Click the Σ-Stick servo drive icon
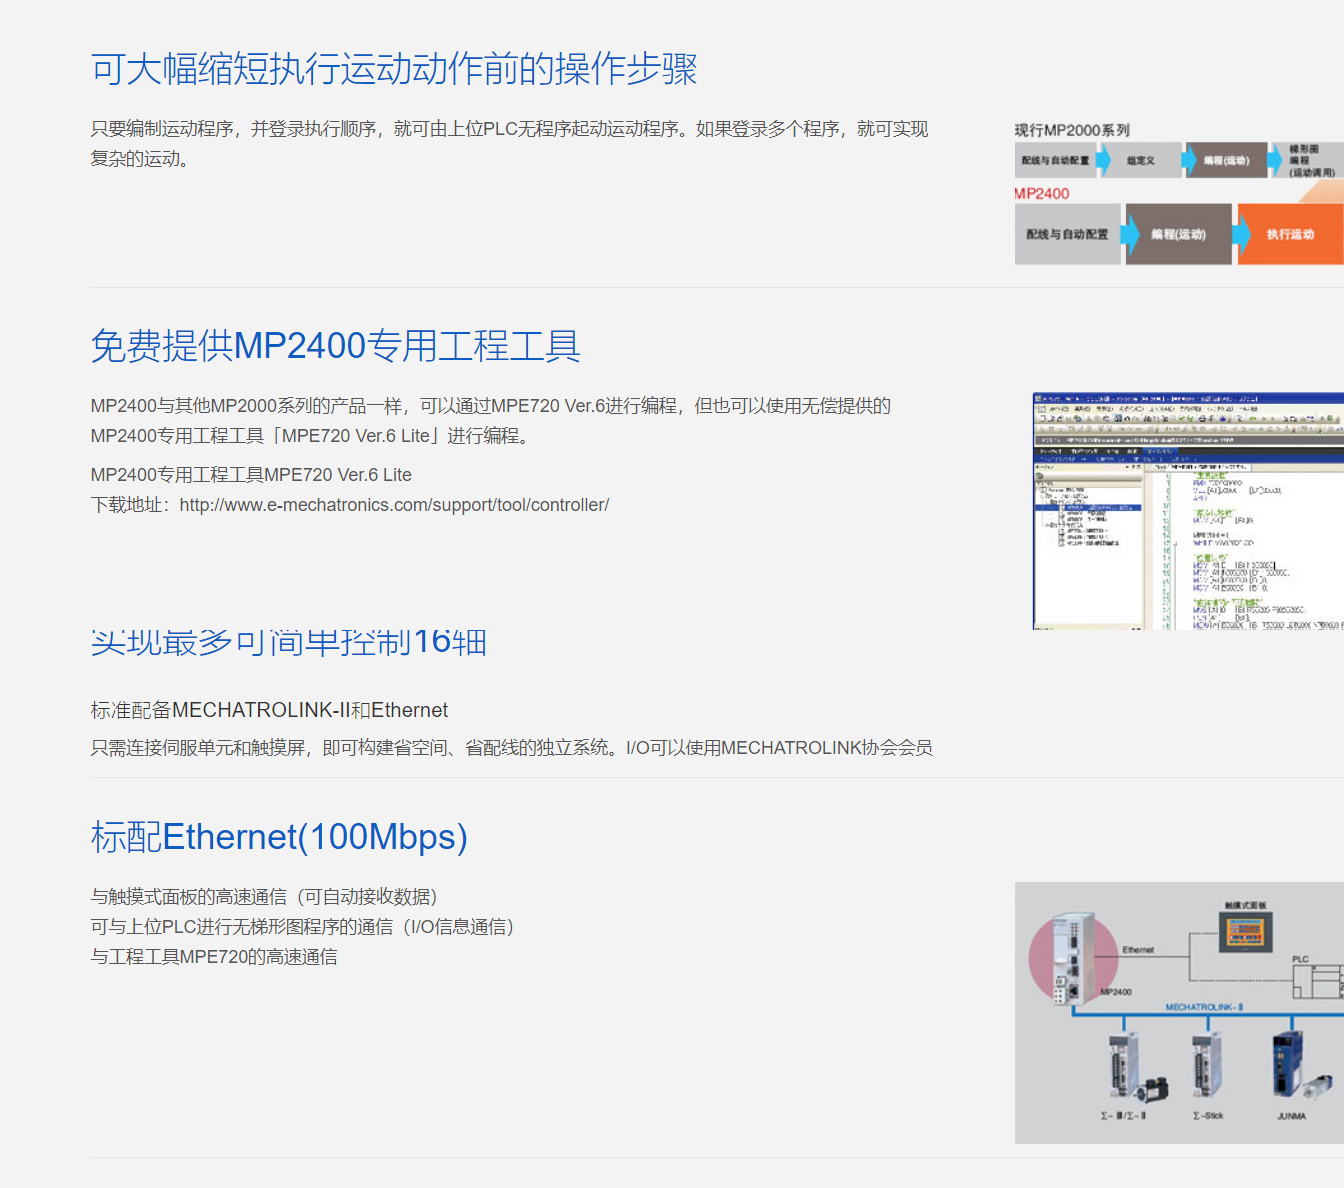 click(x=1207, y=1065)
